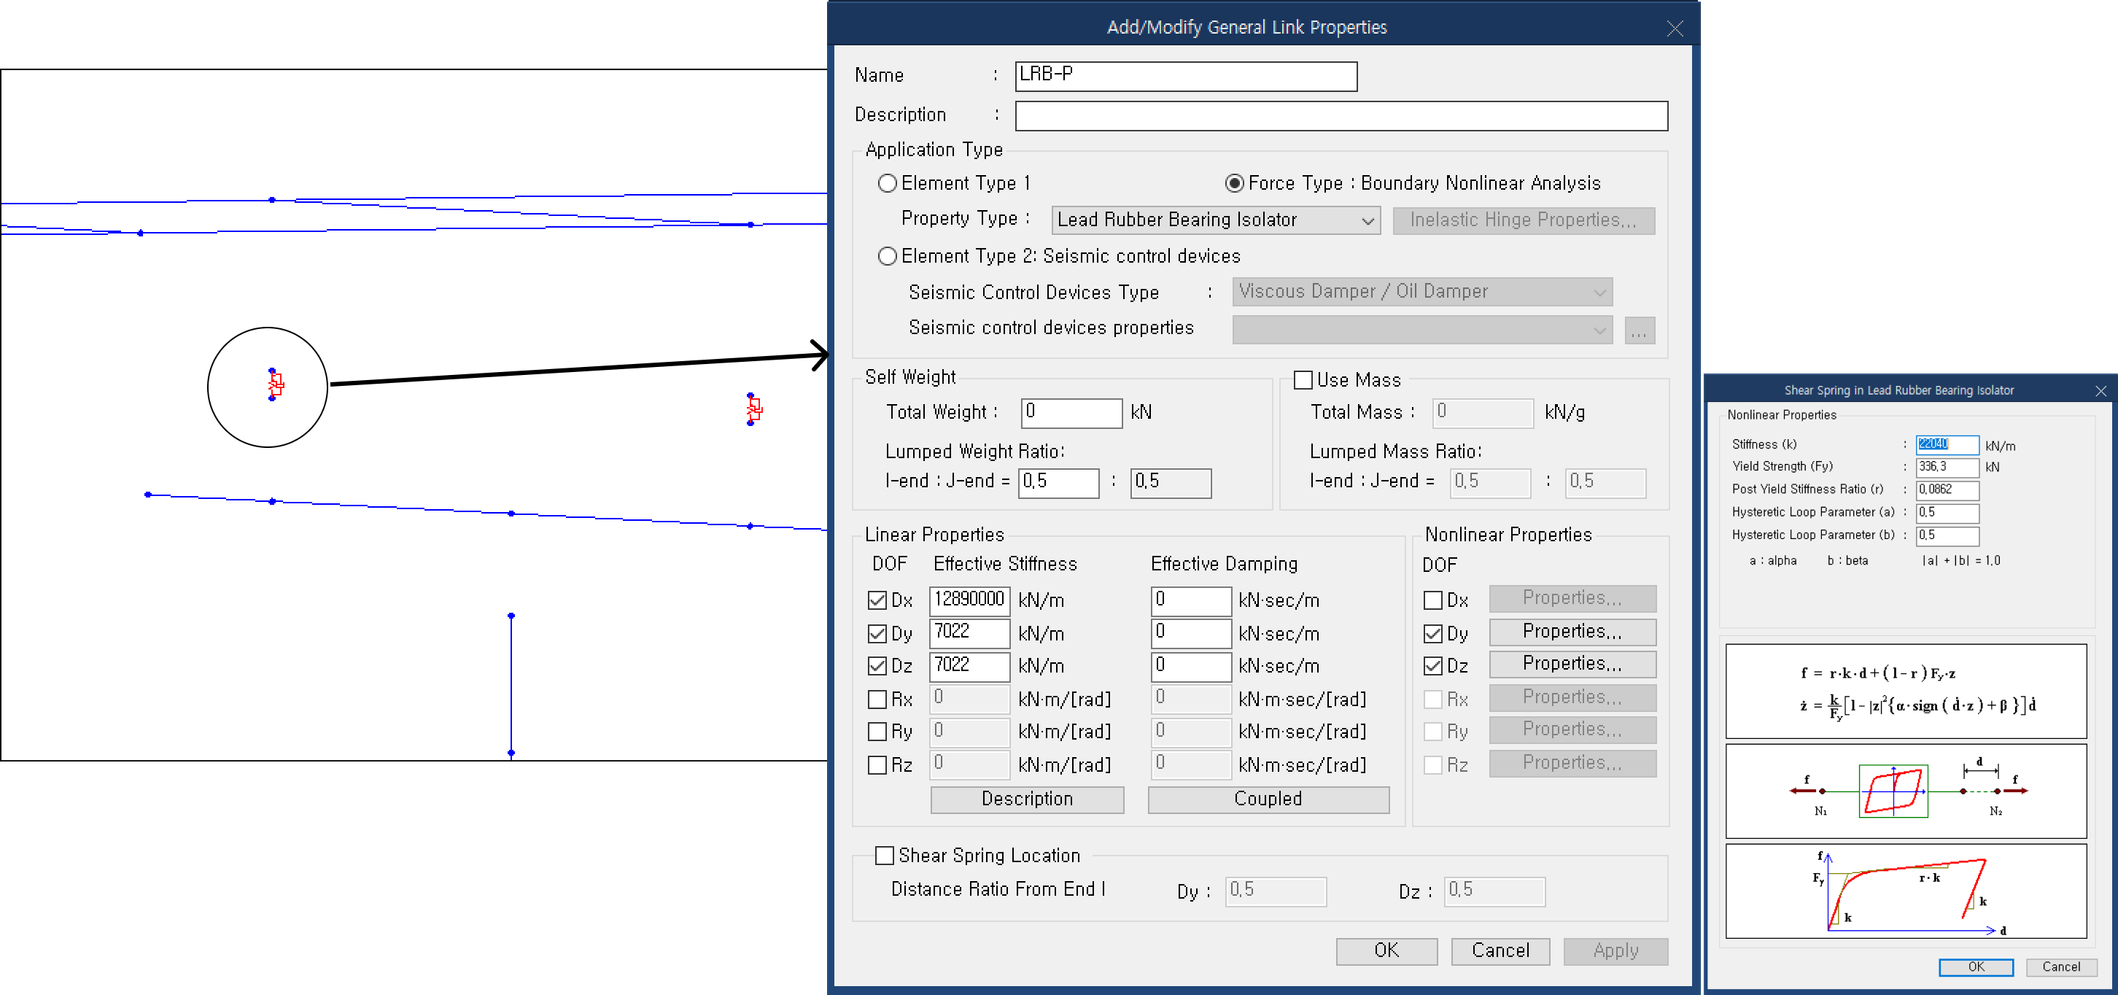Toggle nonlinear Dz DOF checkbox
This screenshot has height=995, width=2118.
point(1433,665)
